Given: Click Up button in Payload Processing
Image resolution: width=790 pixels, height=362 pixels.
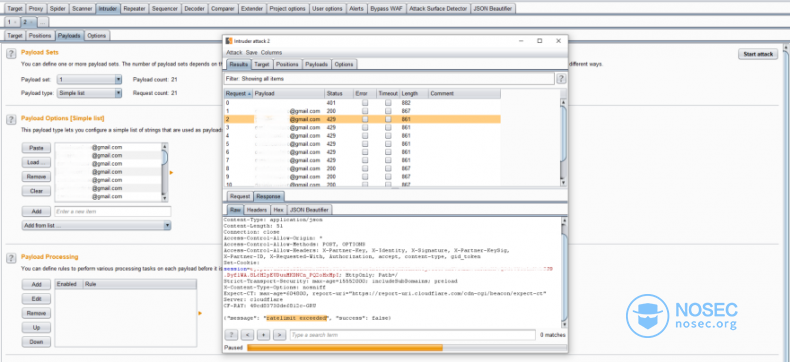Looking at the screenshot, I should coord(36,328).
